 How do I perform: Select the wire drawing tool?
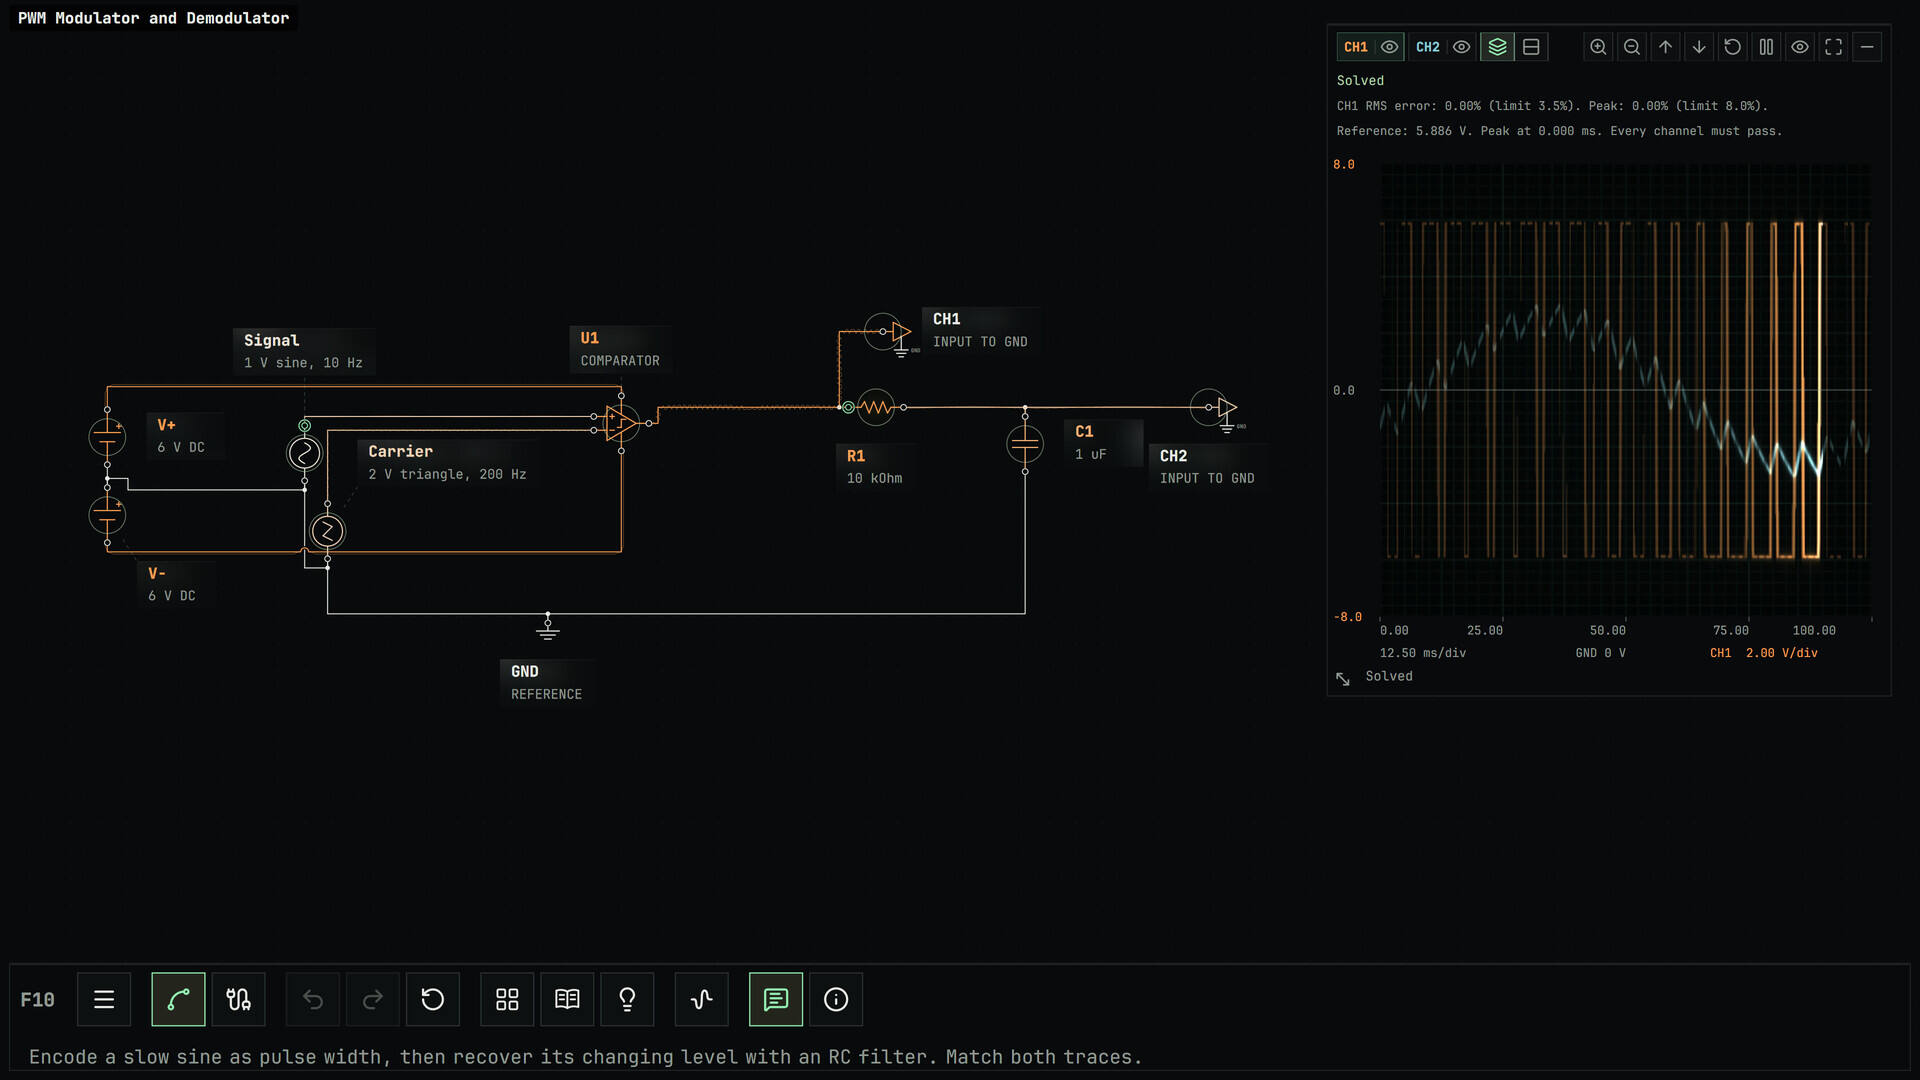178,999
